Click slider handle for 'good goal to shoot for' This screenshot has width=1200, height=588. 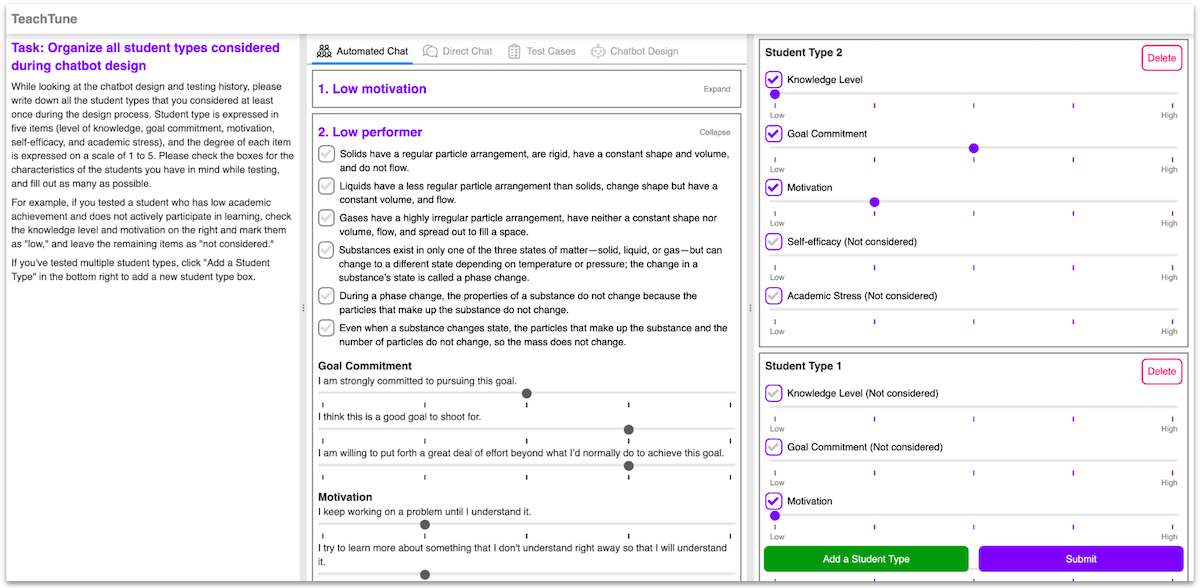pyautogui.click(x=628, y=430)
